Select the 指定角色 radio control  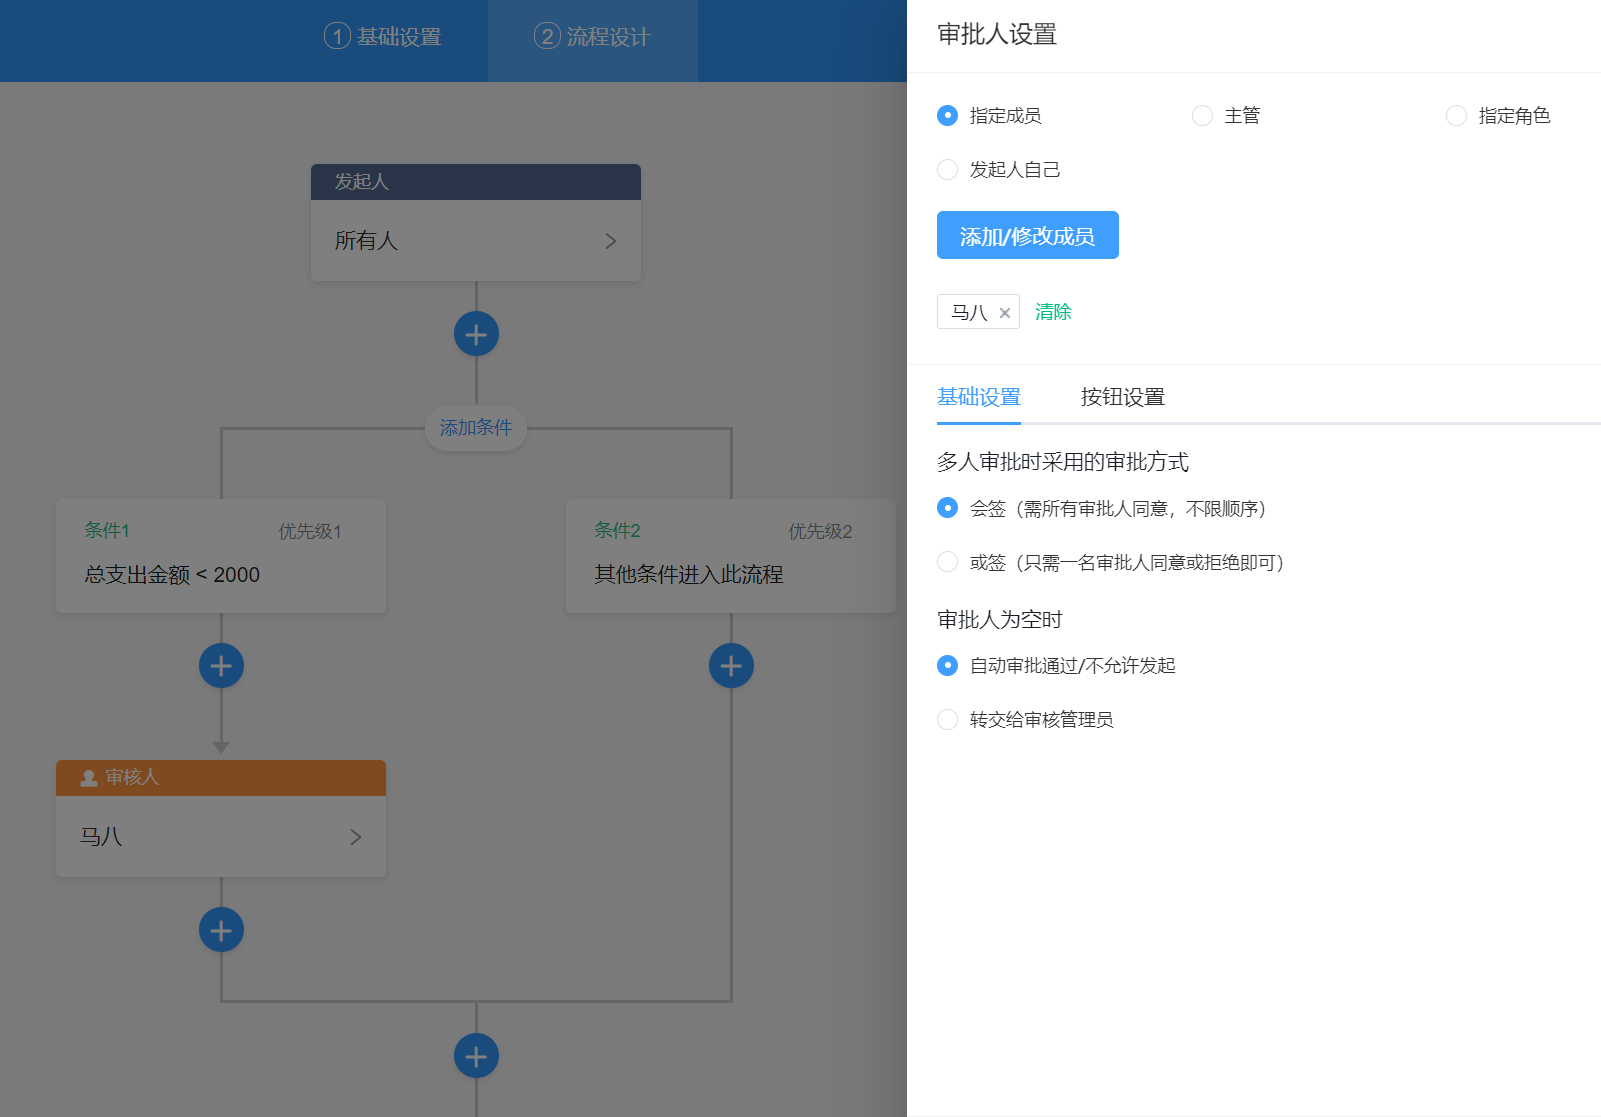coord(1456,115)
